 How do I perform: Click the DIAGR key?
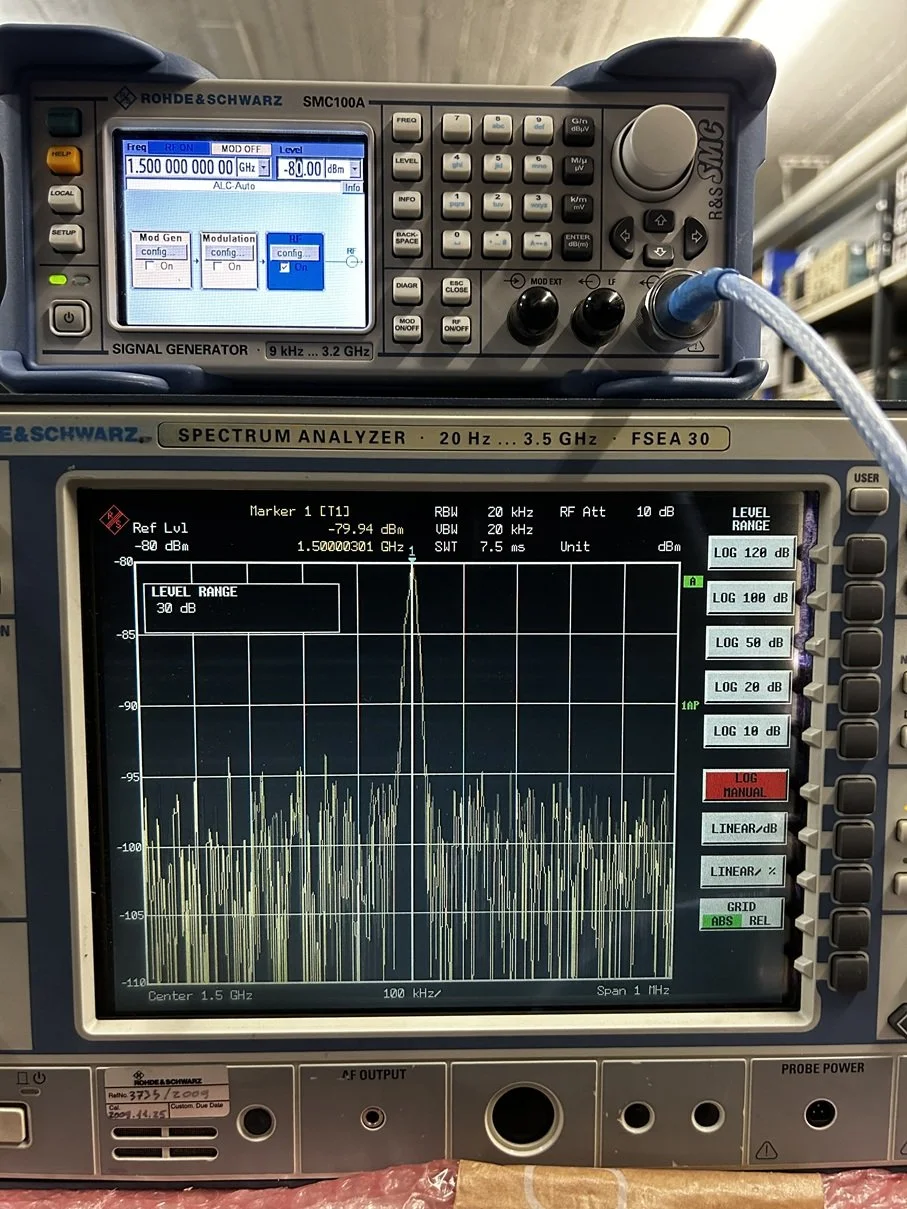pos(406,289)
